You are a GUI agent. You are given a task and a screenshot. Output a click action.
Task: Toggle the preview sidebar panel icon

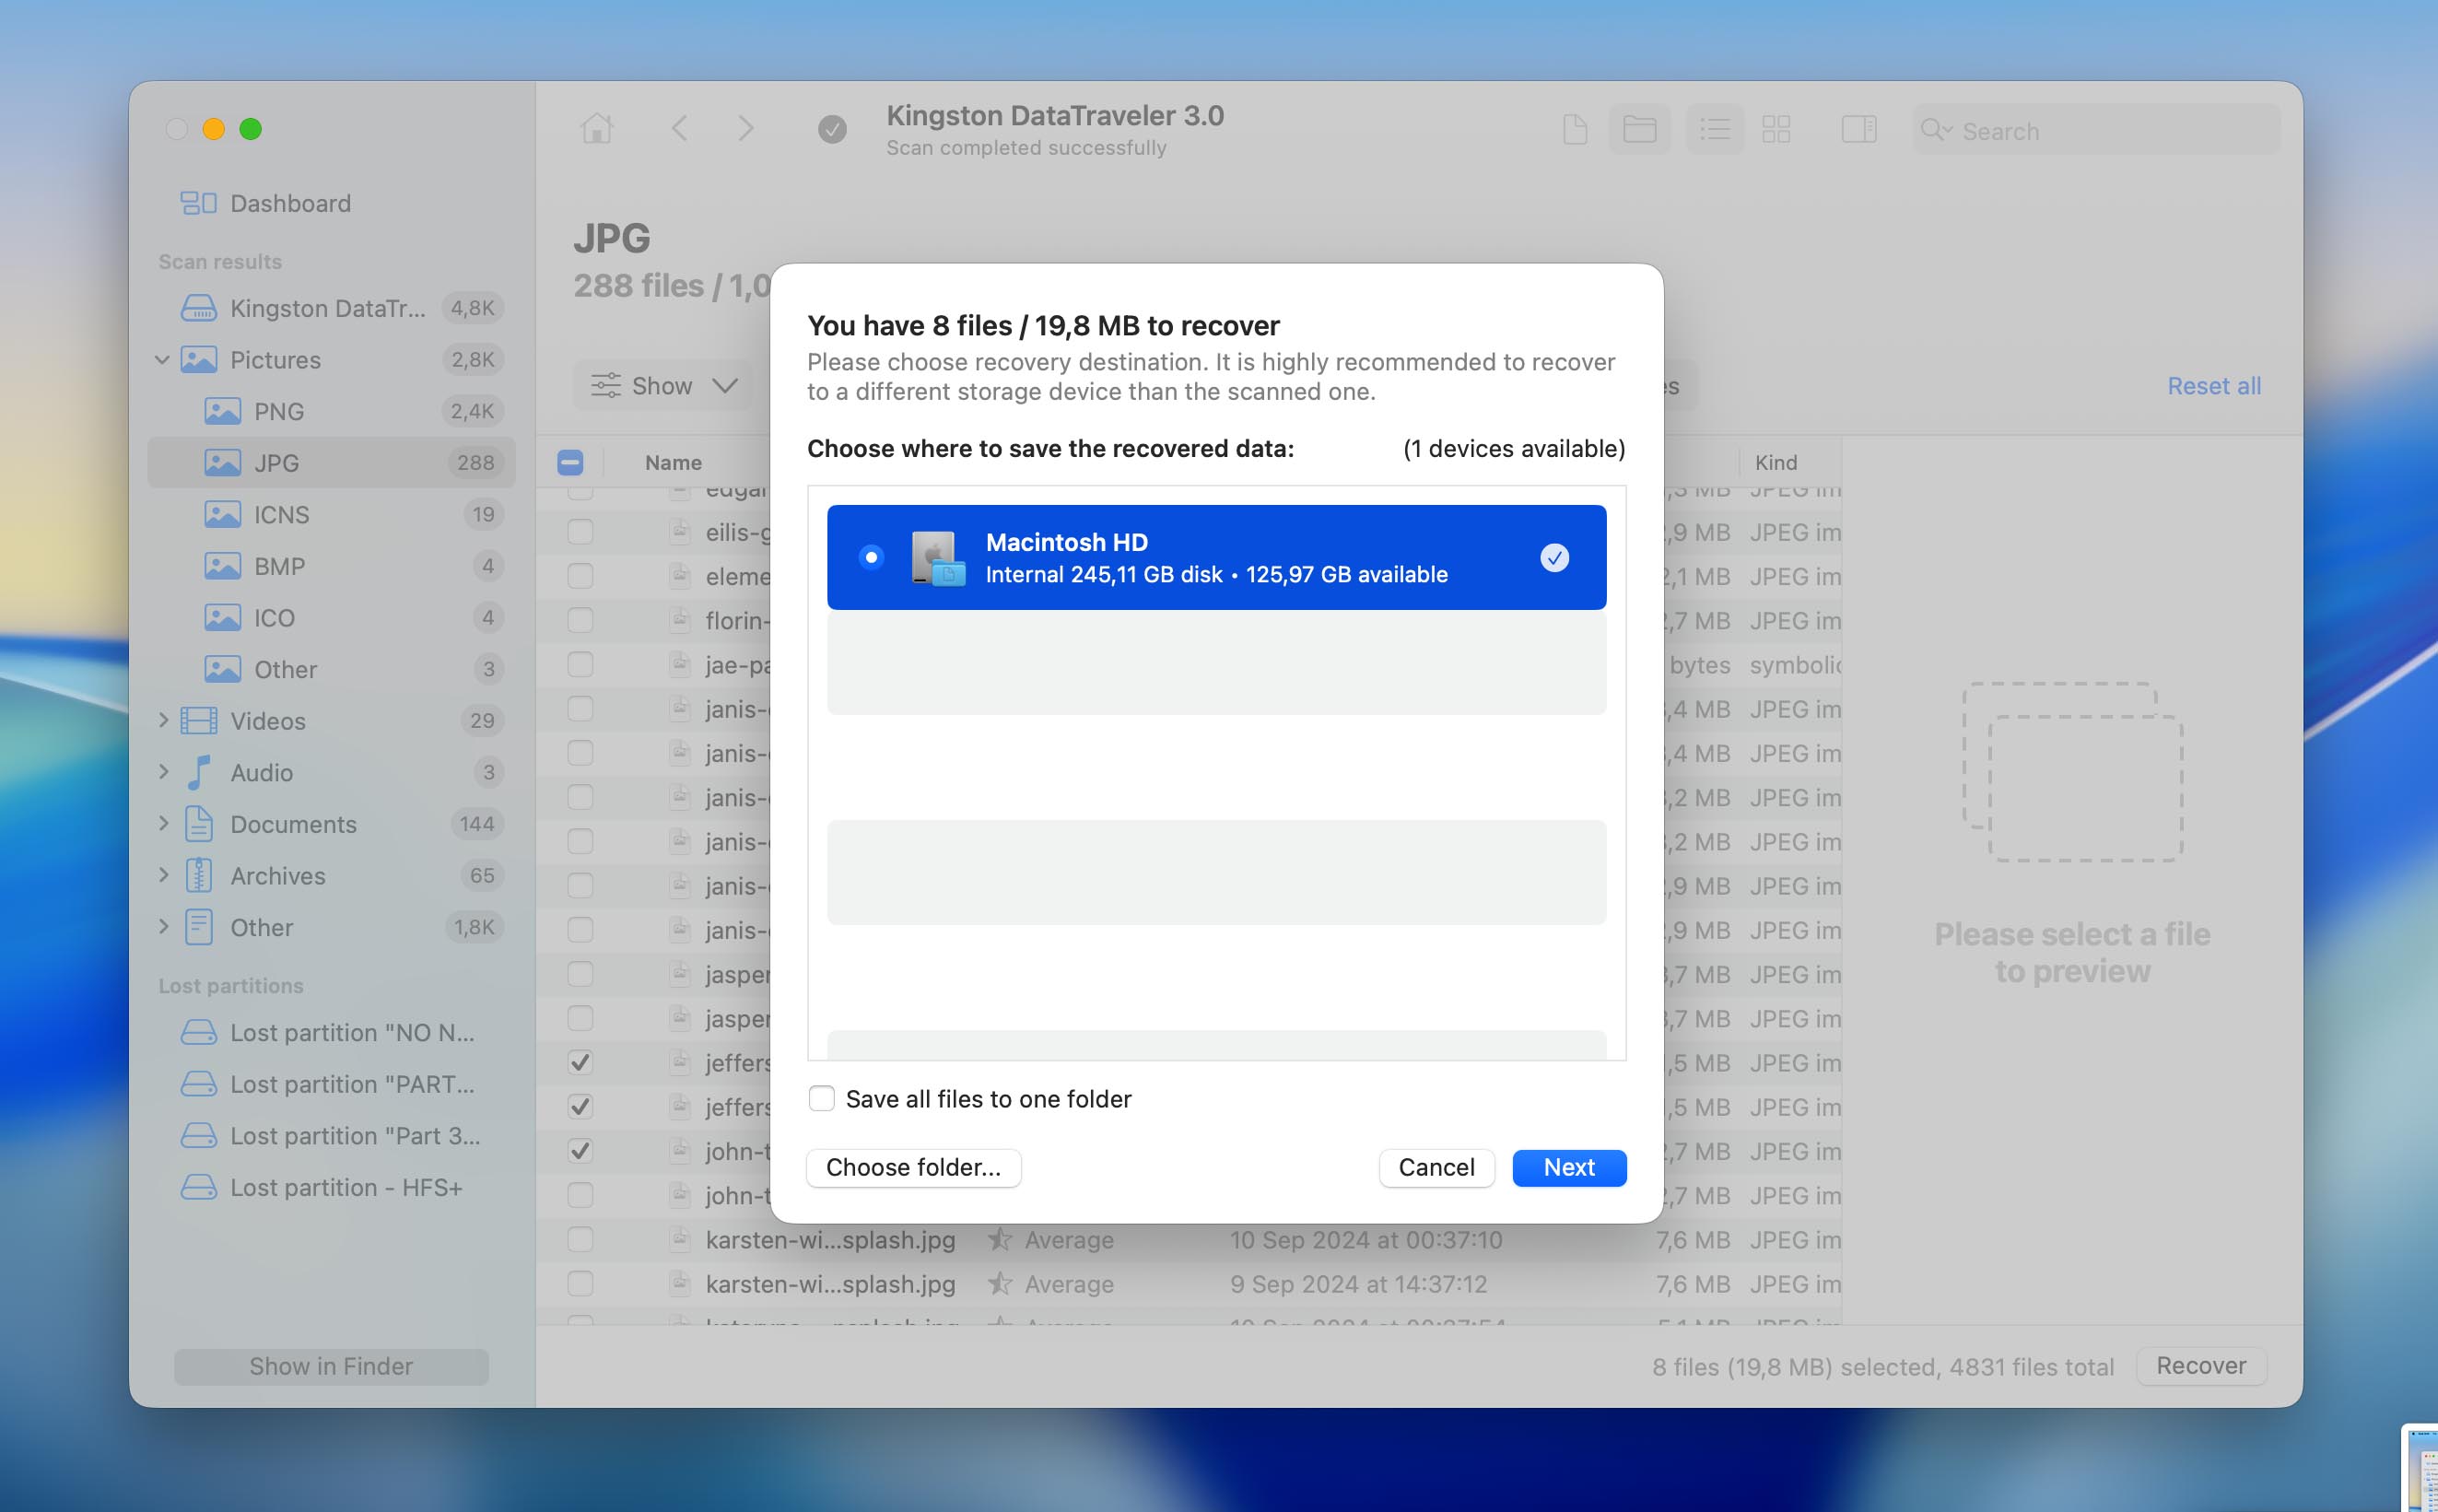coord(1858,129)
